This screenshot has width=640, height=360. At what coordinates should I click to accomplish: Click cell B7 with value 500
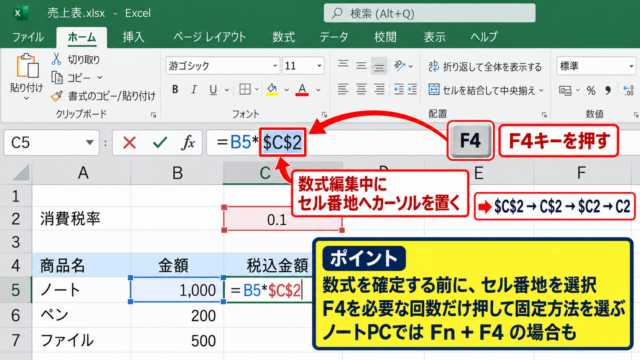point(177,340)
